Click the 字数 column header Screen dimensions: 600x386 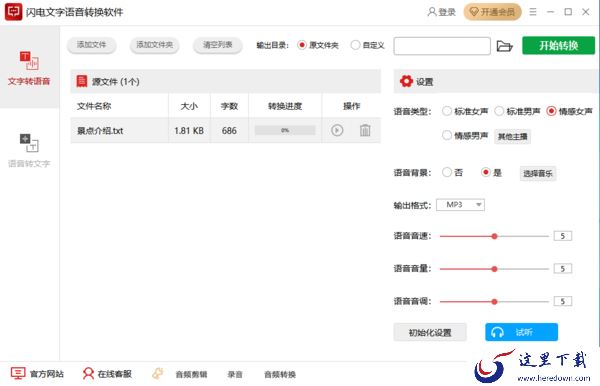(229, 106)
